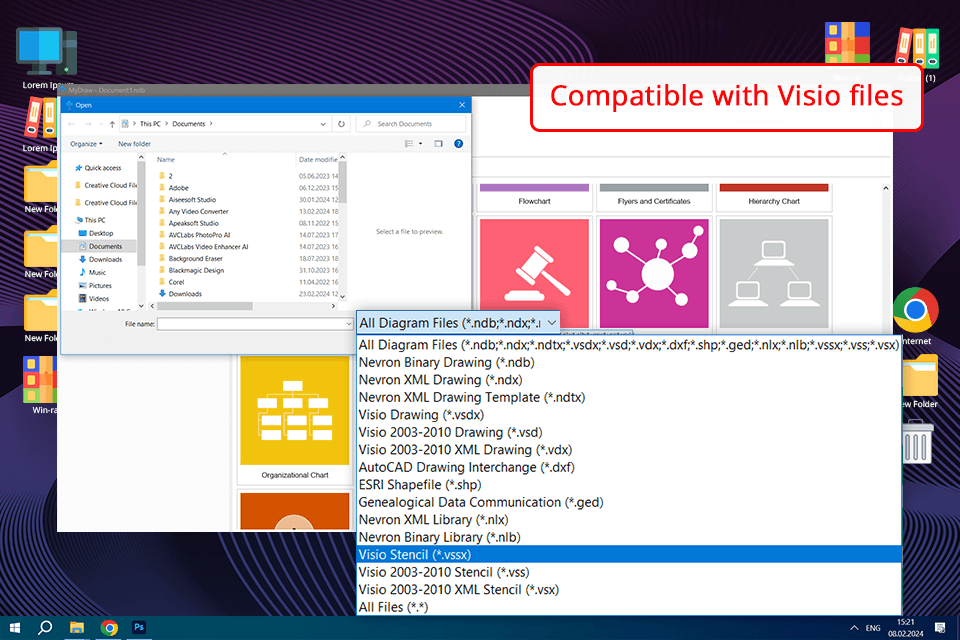Open File Explorer from taskbar
The height and width of the screenshot is (640, 960).
[x=77, y=628]
